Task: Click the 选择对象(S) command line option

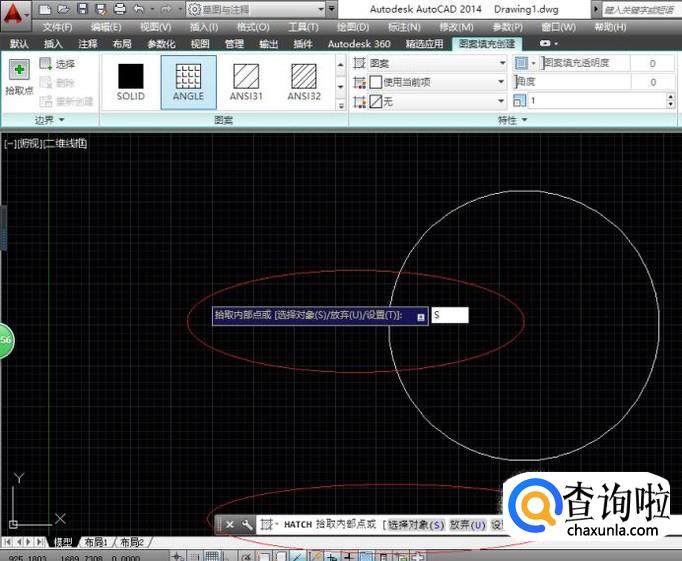Action: pyautogui.click(x=415, y=524)
